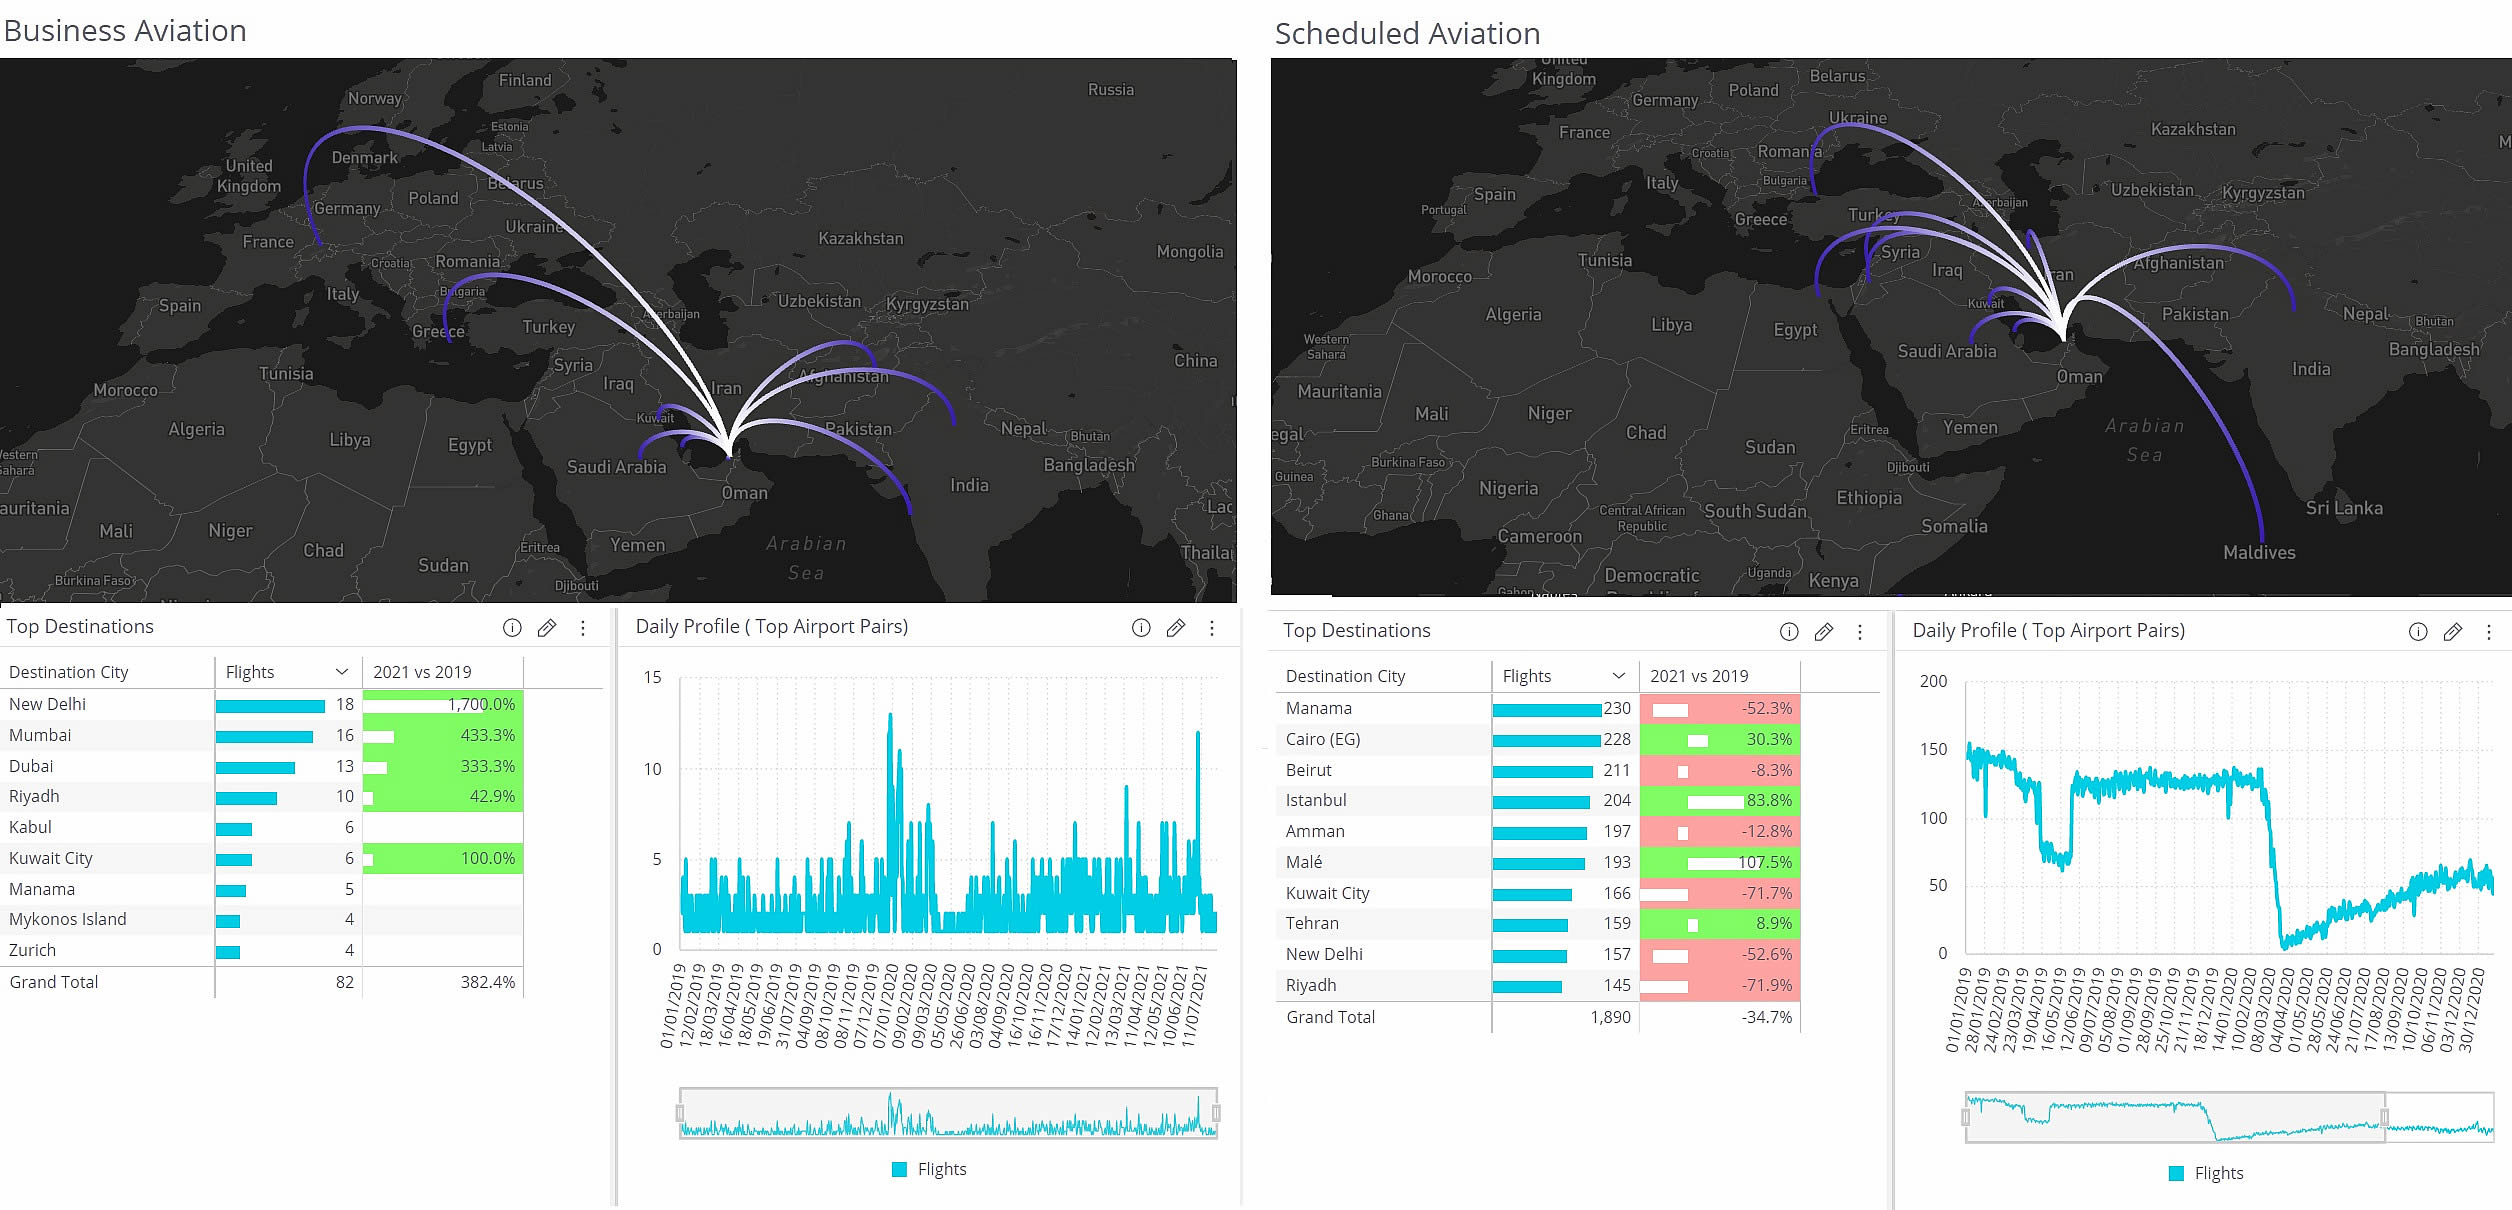Viewport: 2512px width, 1210px height.
Task: Select Kuwait City row in Business destinations
Action: click(x=262, y=858)
